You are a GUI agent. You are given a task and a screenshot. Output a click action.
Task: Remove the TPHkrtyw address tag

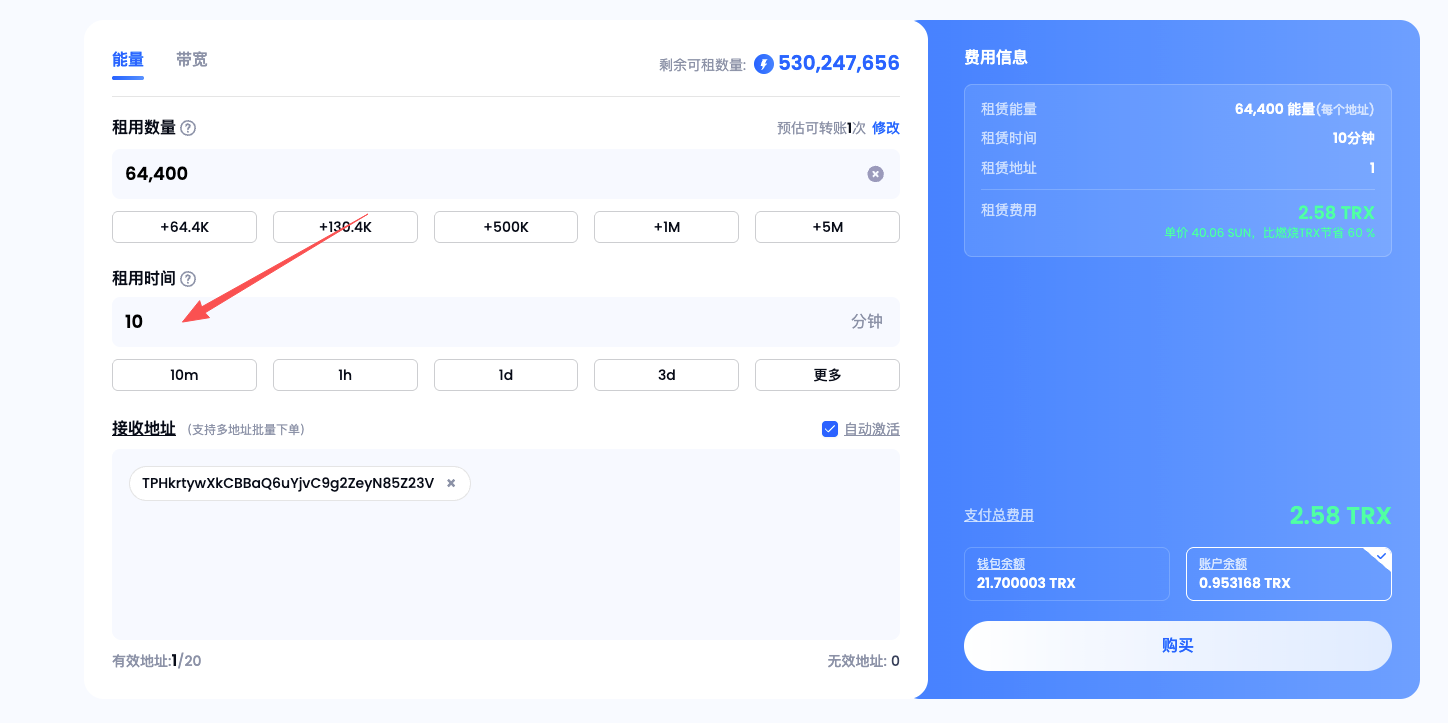[451, 483]
